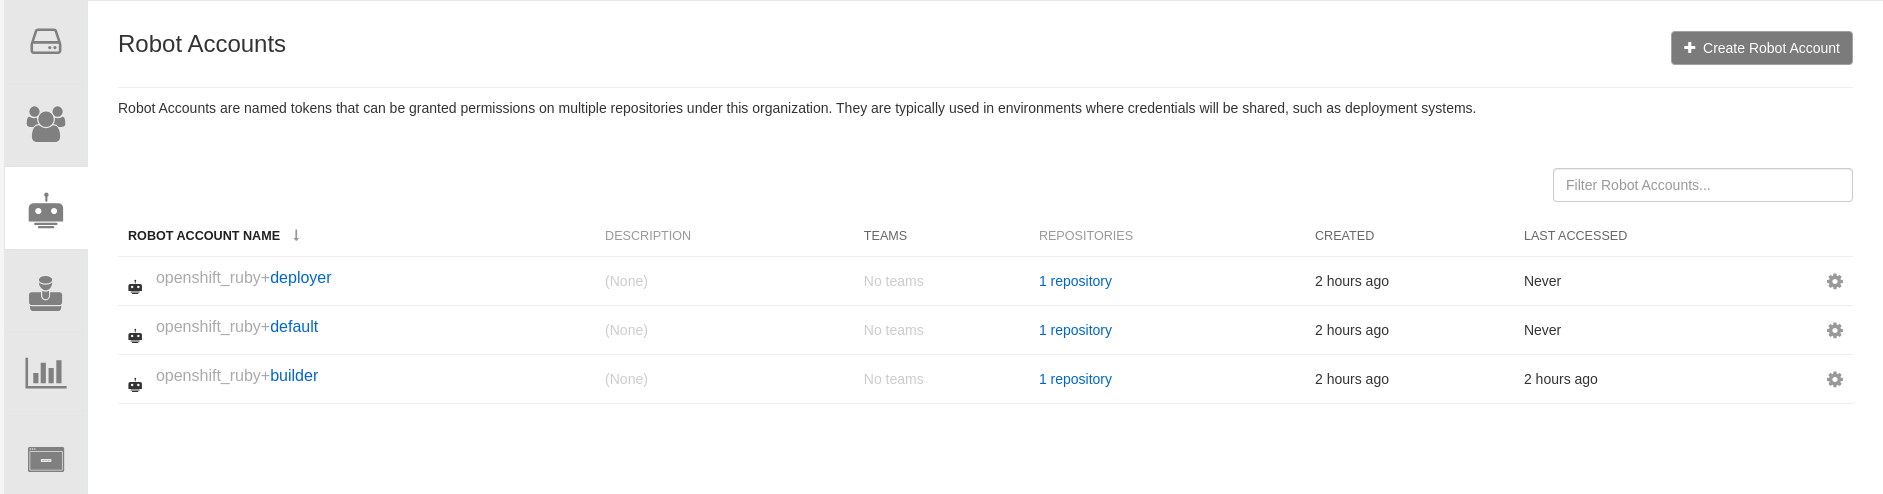
Task: View the deployer robot's 1 repository link
Action: point(1075,281)
